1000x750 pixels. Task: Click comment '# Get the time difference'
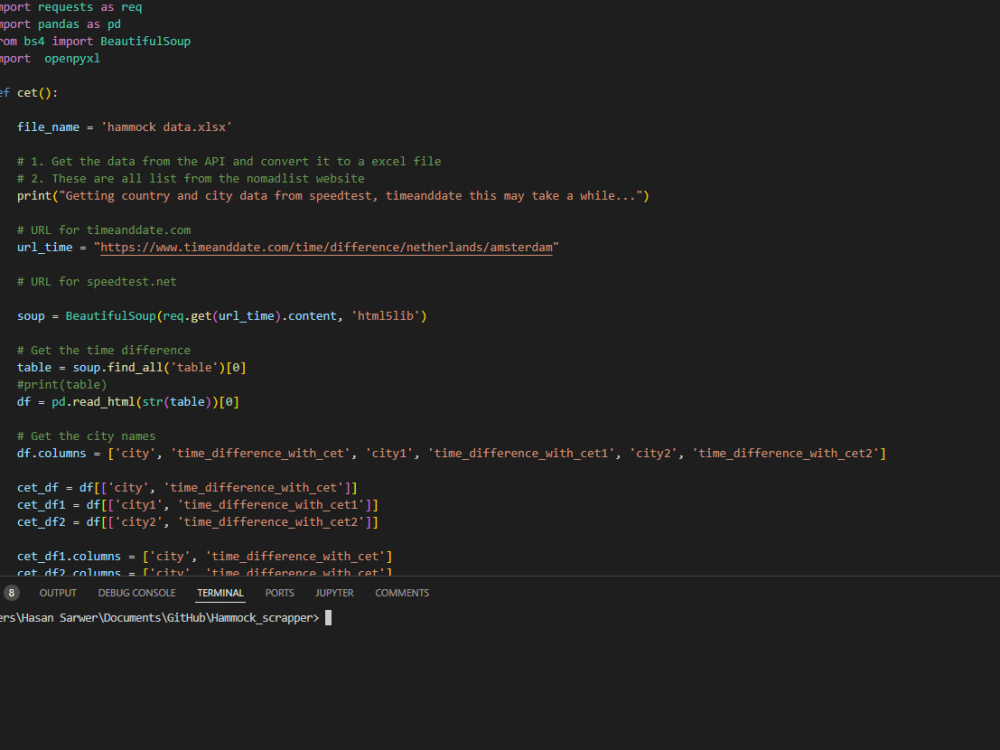(x=104, y=351)
